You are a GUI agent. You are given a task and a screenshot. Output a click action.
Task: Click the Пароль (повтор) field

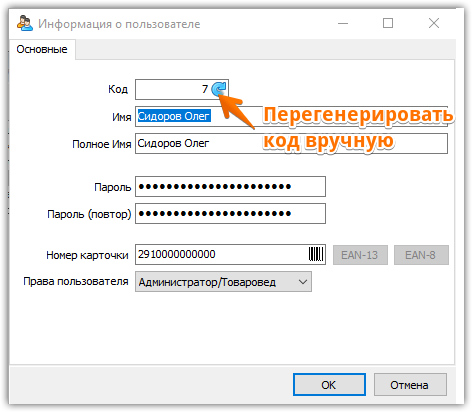(x=230, y=214)
